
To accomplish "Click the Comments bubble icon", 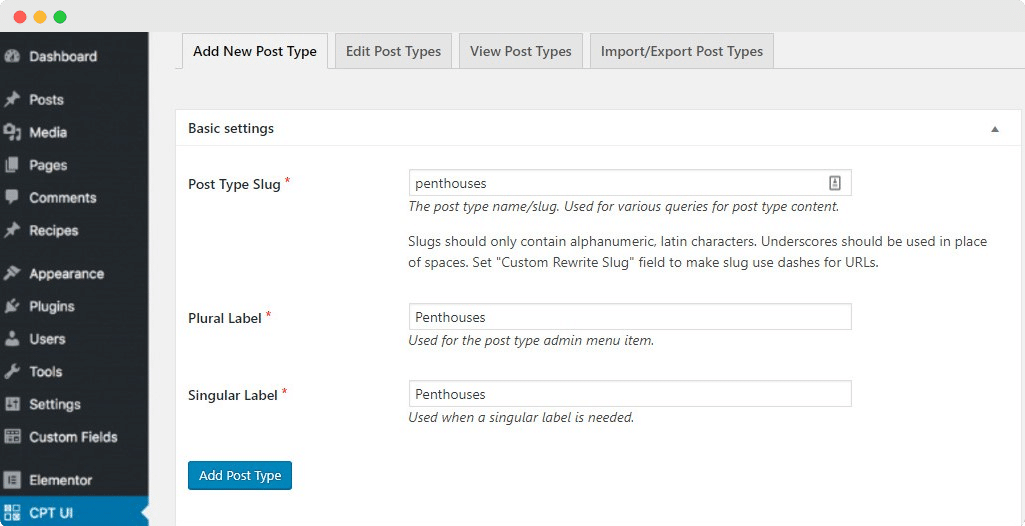I will tap(12, 197).
